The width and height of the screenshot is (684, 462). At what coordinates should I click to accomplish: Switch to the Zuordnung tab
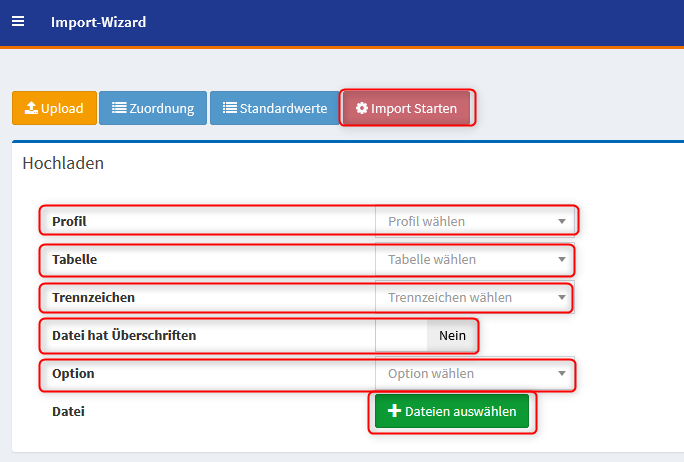[153, 108]
